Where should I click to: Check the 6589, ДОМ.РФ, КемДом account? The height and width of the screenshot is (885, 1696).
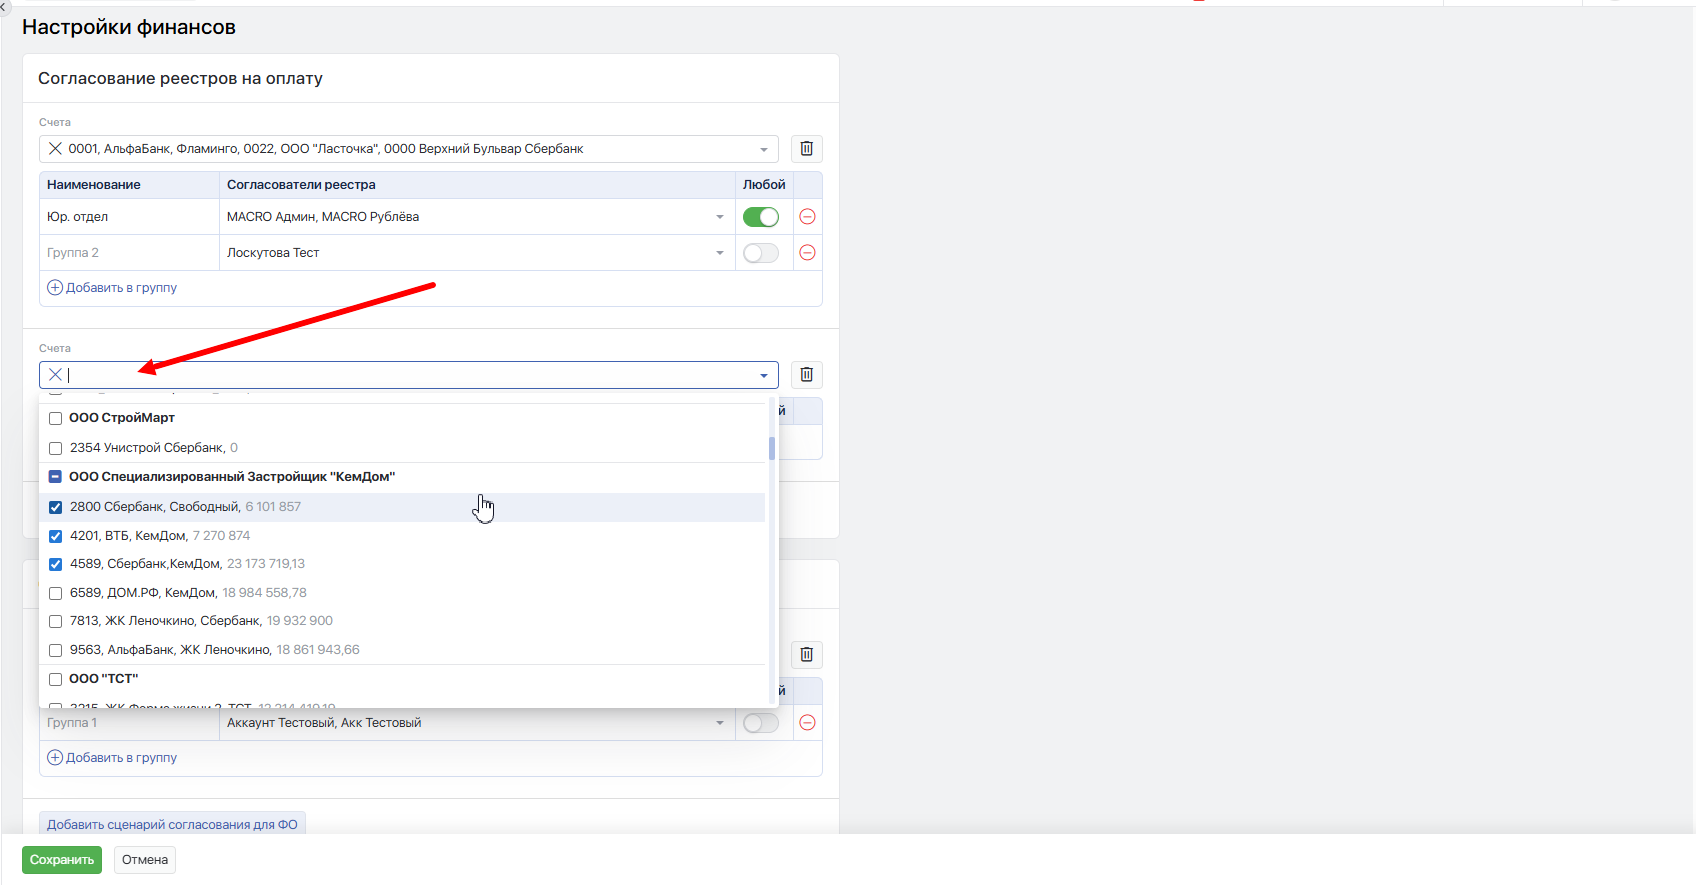(56, 593)
